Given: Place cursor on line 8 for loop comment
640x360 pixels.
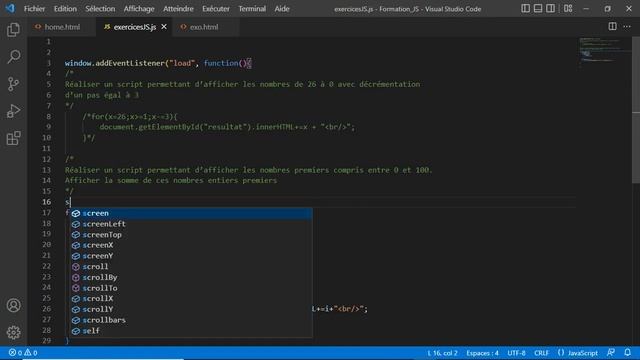Looking at the screenshot, I should point(130,116).
